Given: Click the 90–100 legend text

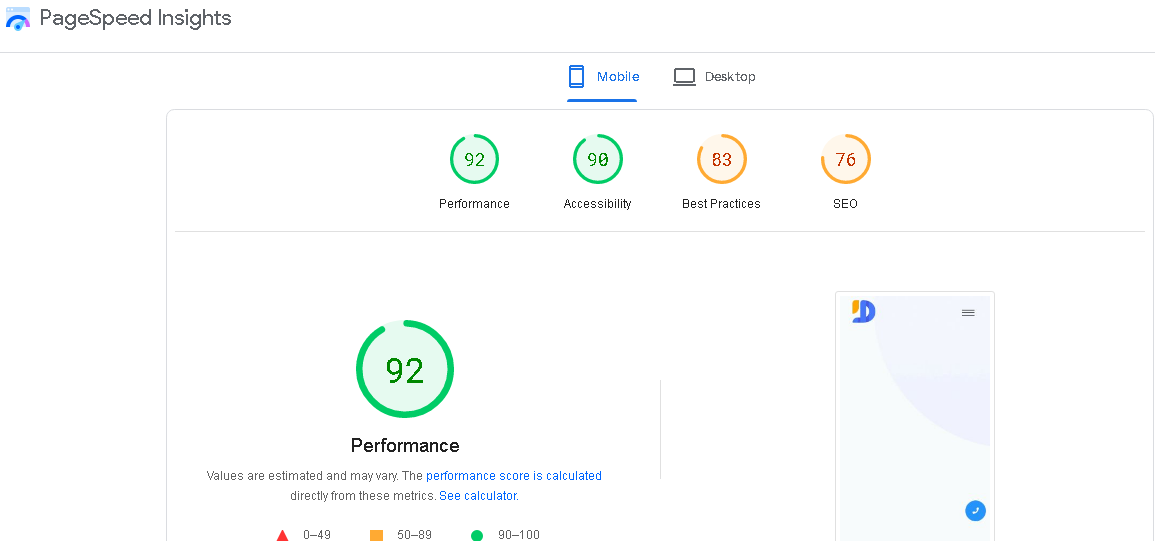Looking at the screenshot, I should point(519,535).
